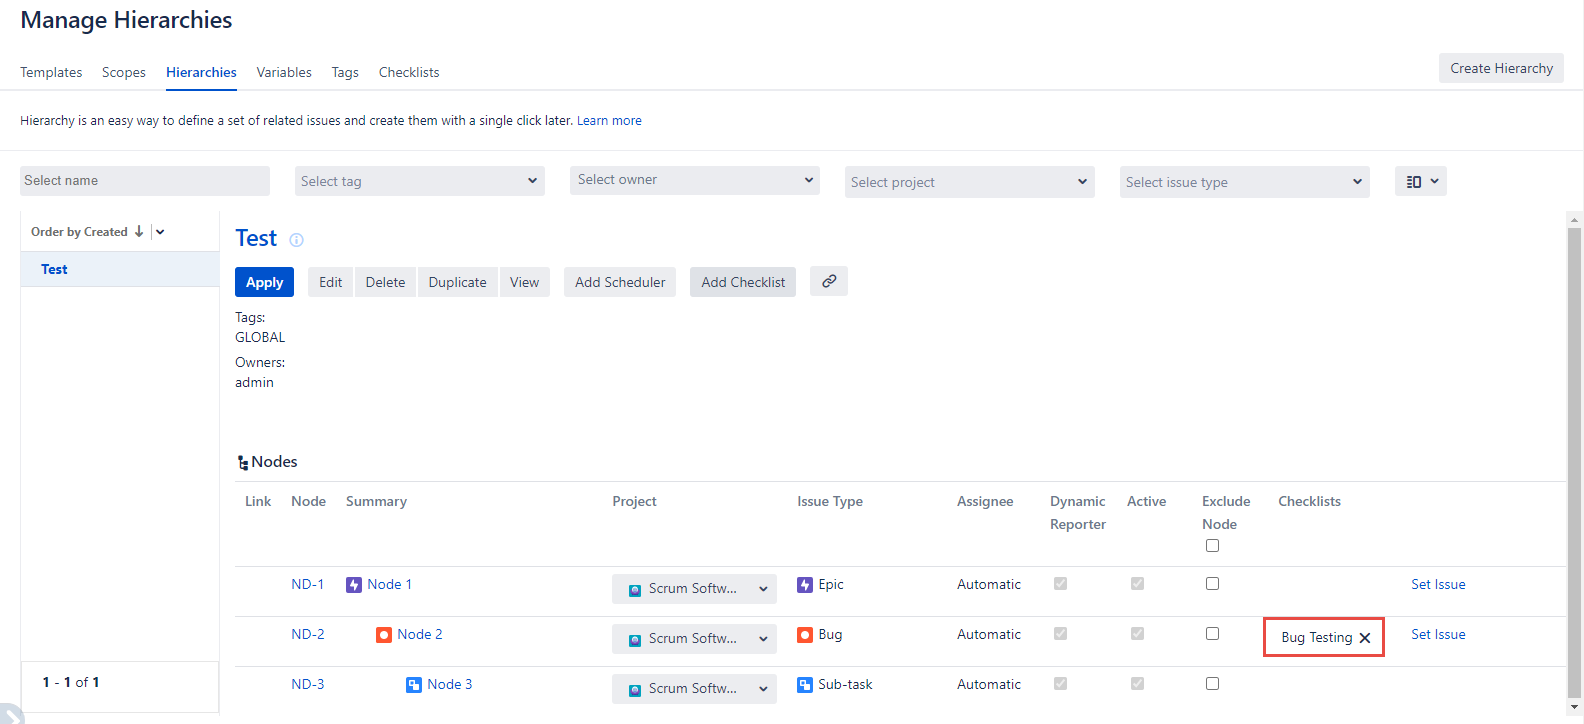Switch to the Templates tab

[x=51, y=72]
